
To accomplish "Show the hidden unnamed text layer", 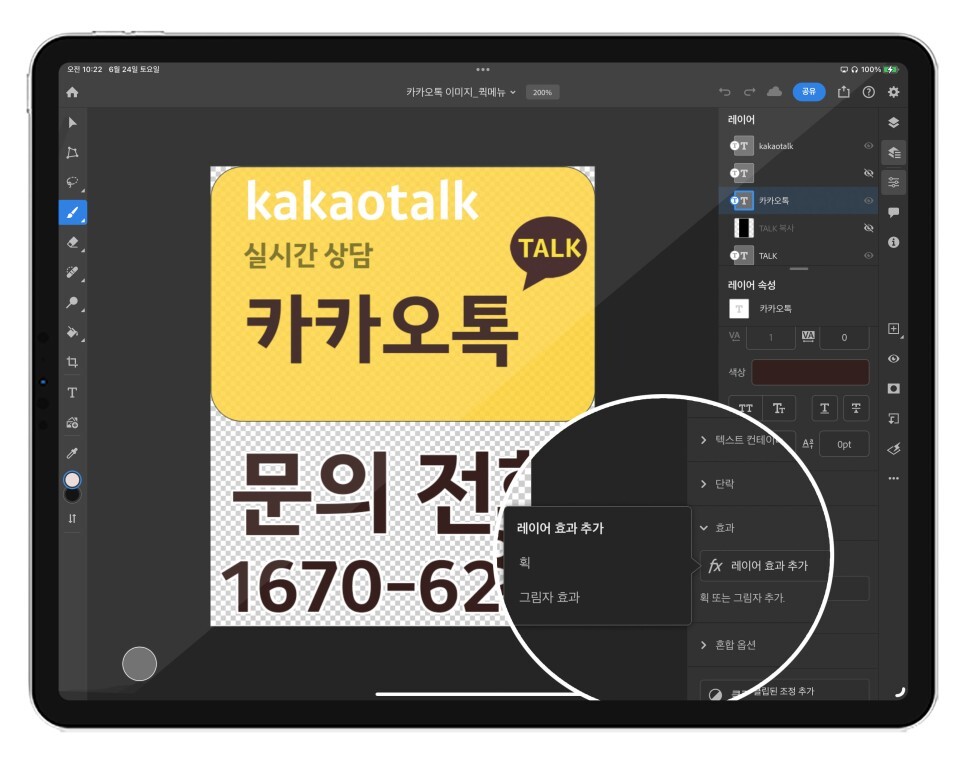I will (x=868, y=173).
